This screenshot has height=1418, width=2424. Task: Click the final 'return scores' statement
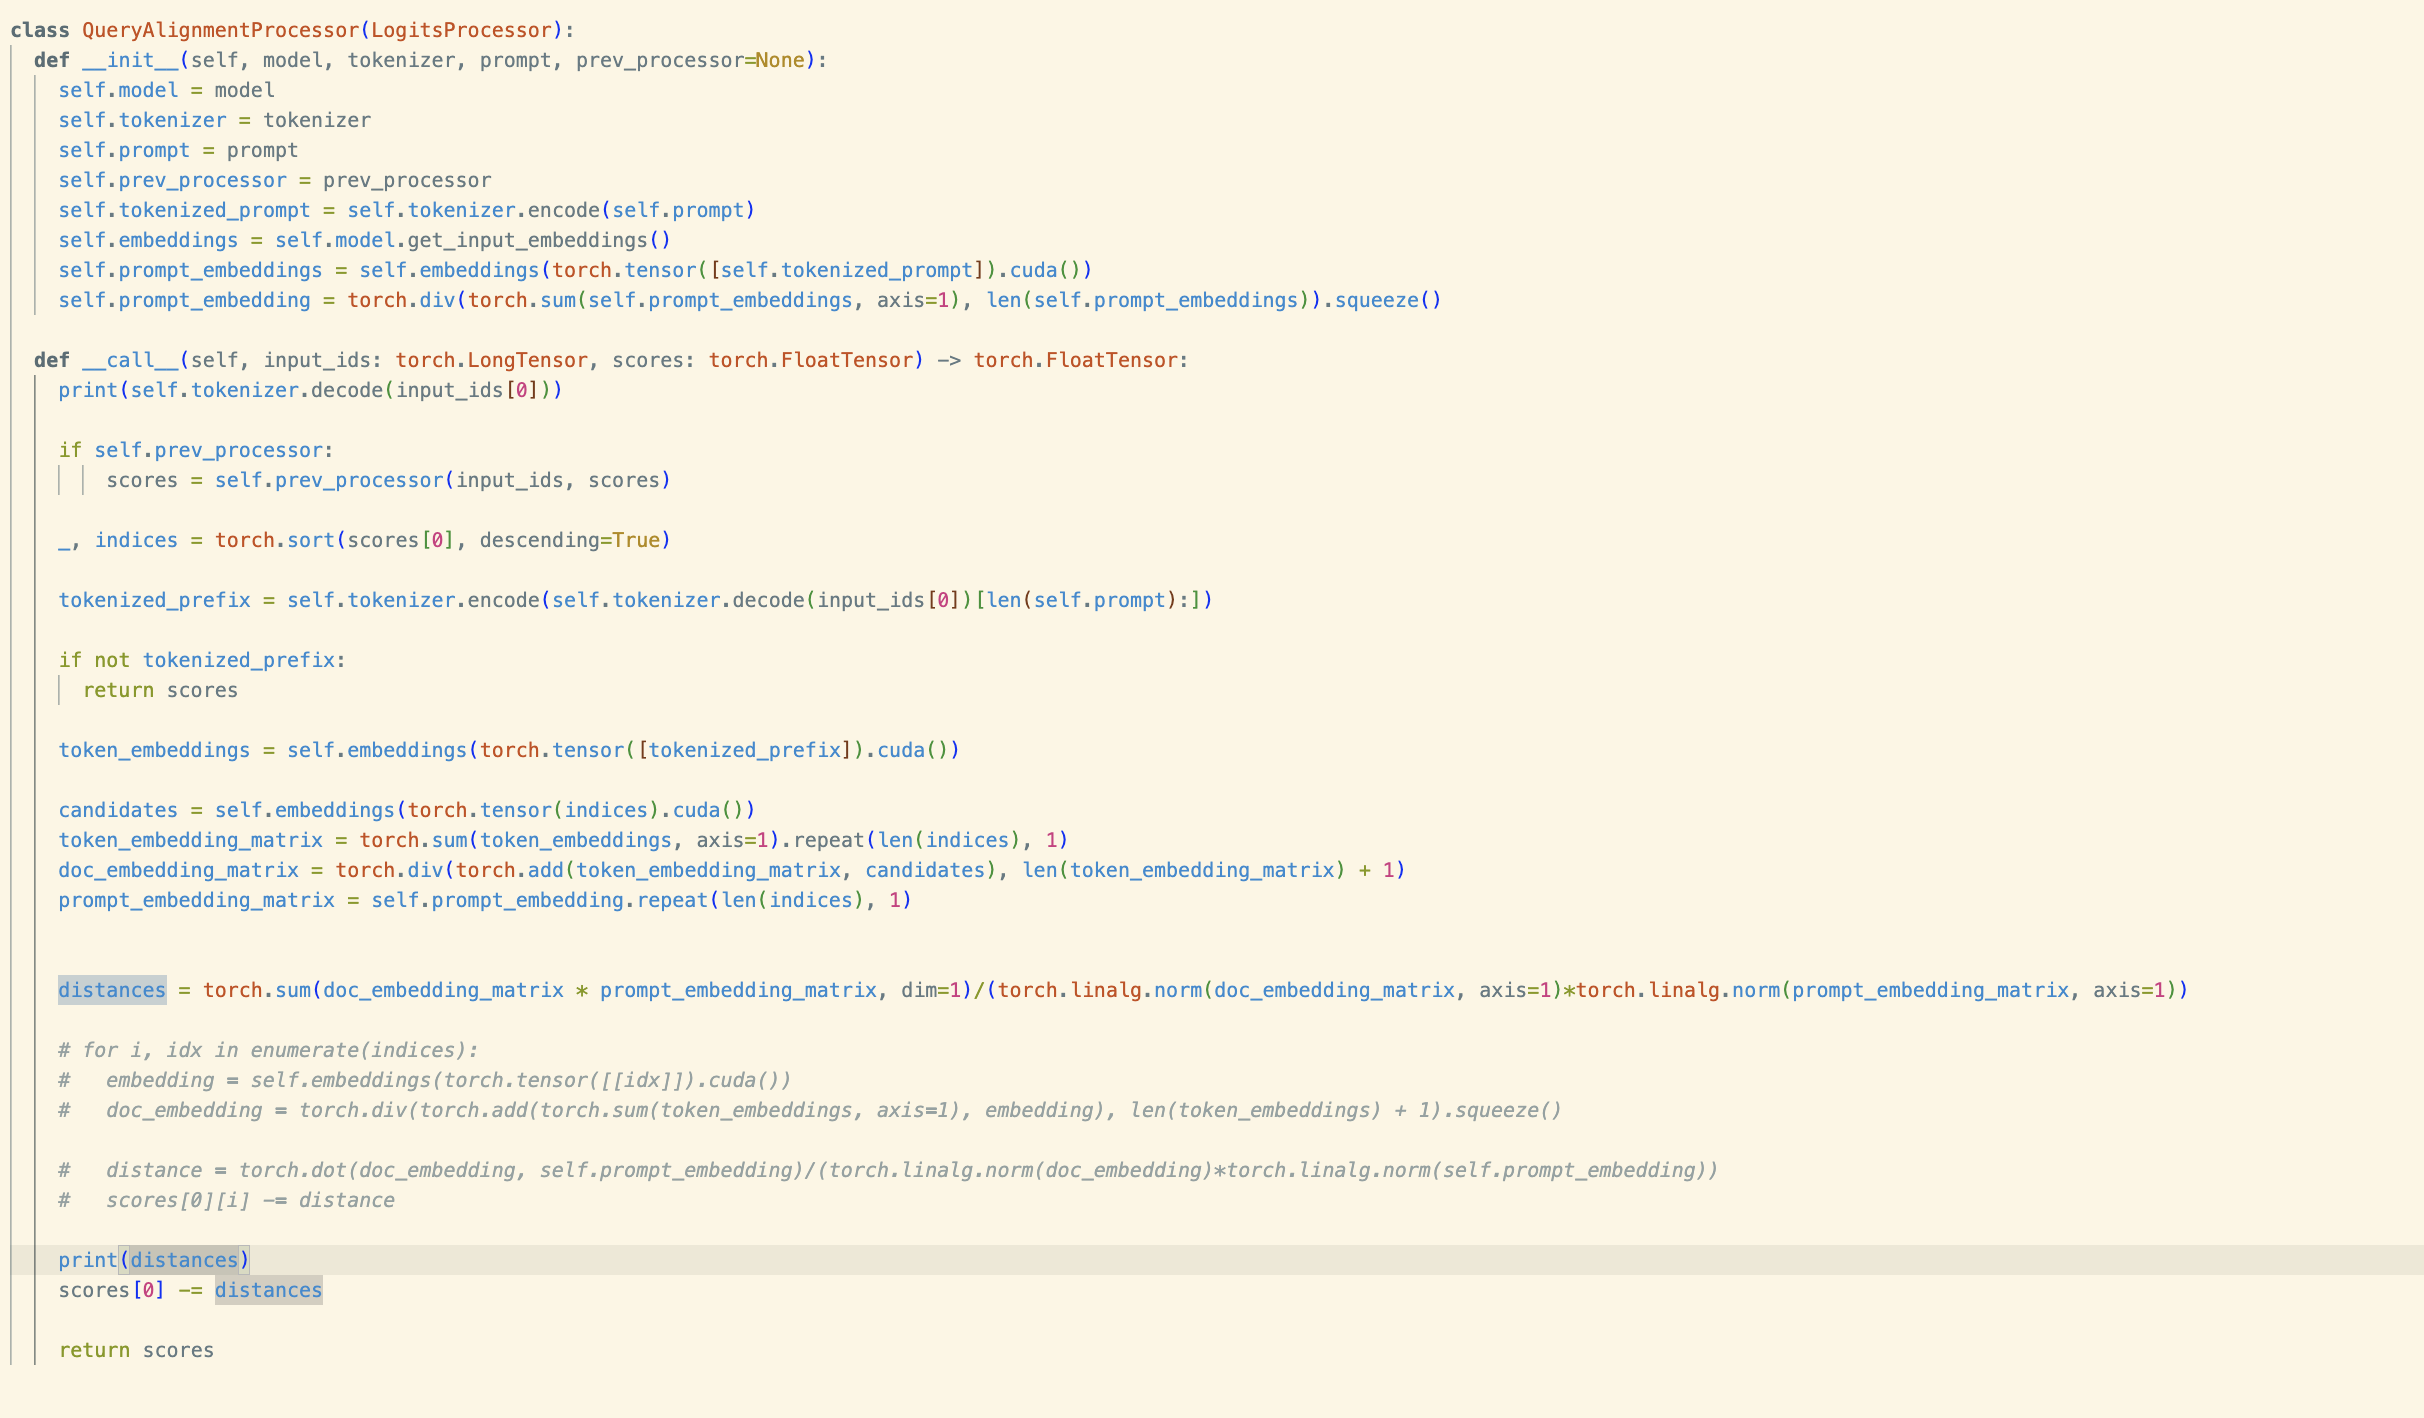pyautogui.click(x=136, y=1350)
